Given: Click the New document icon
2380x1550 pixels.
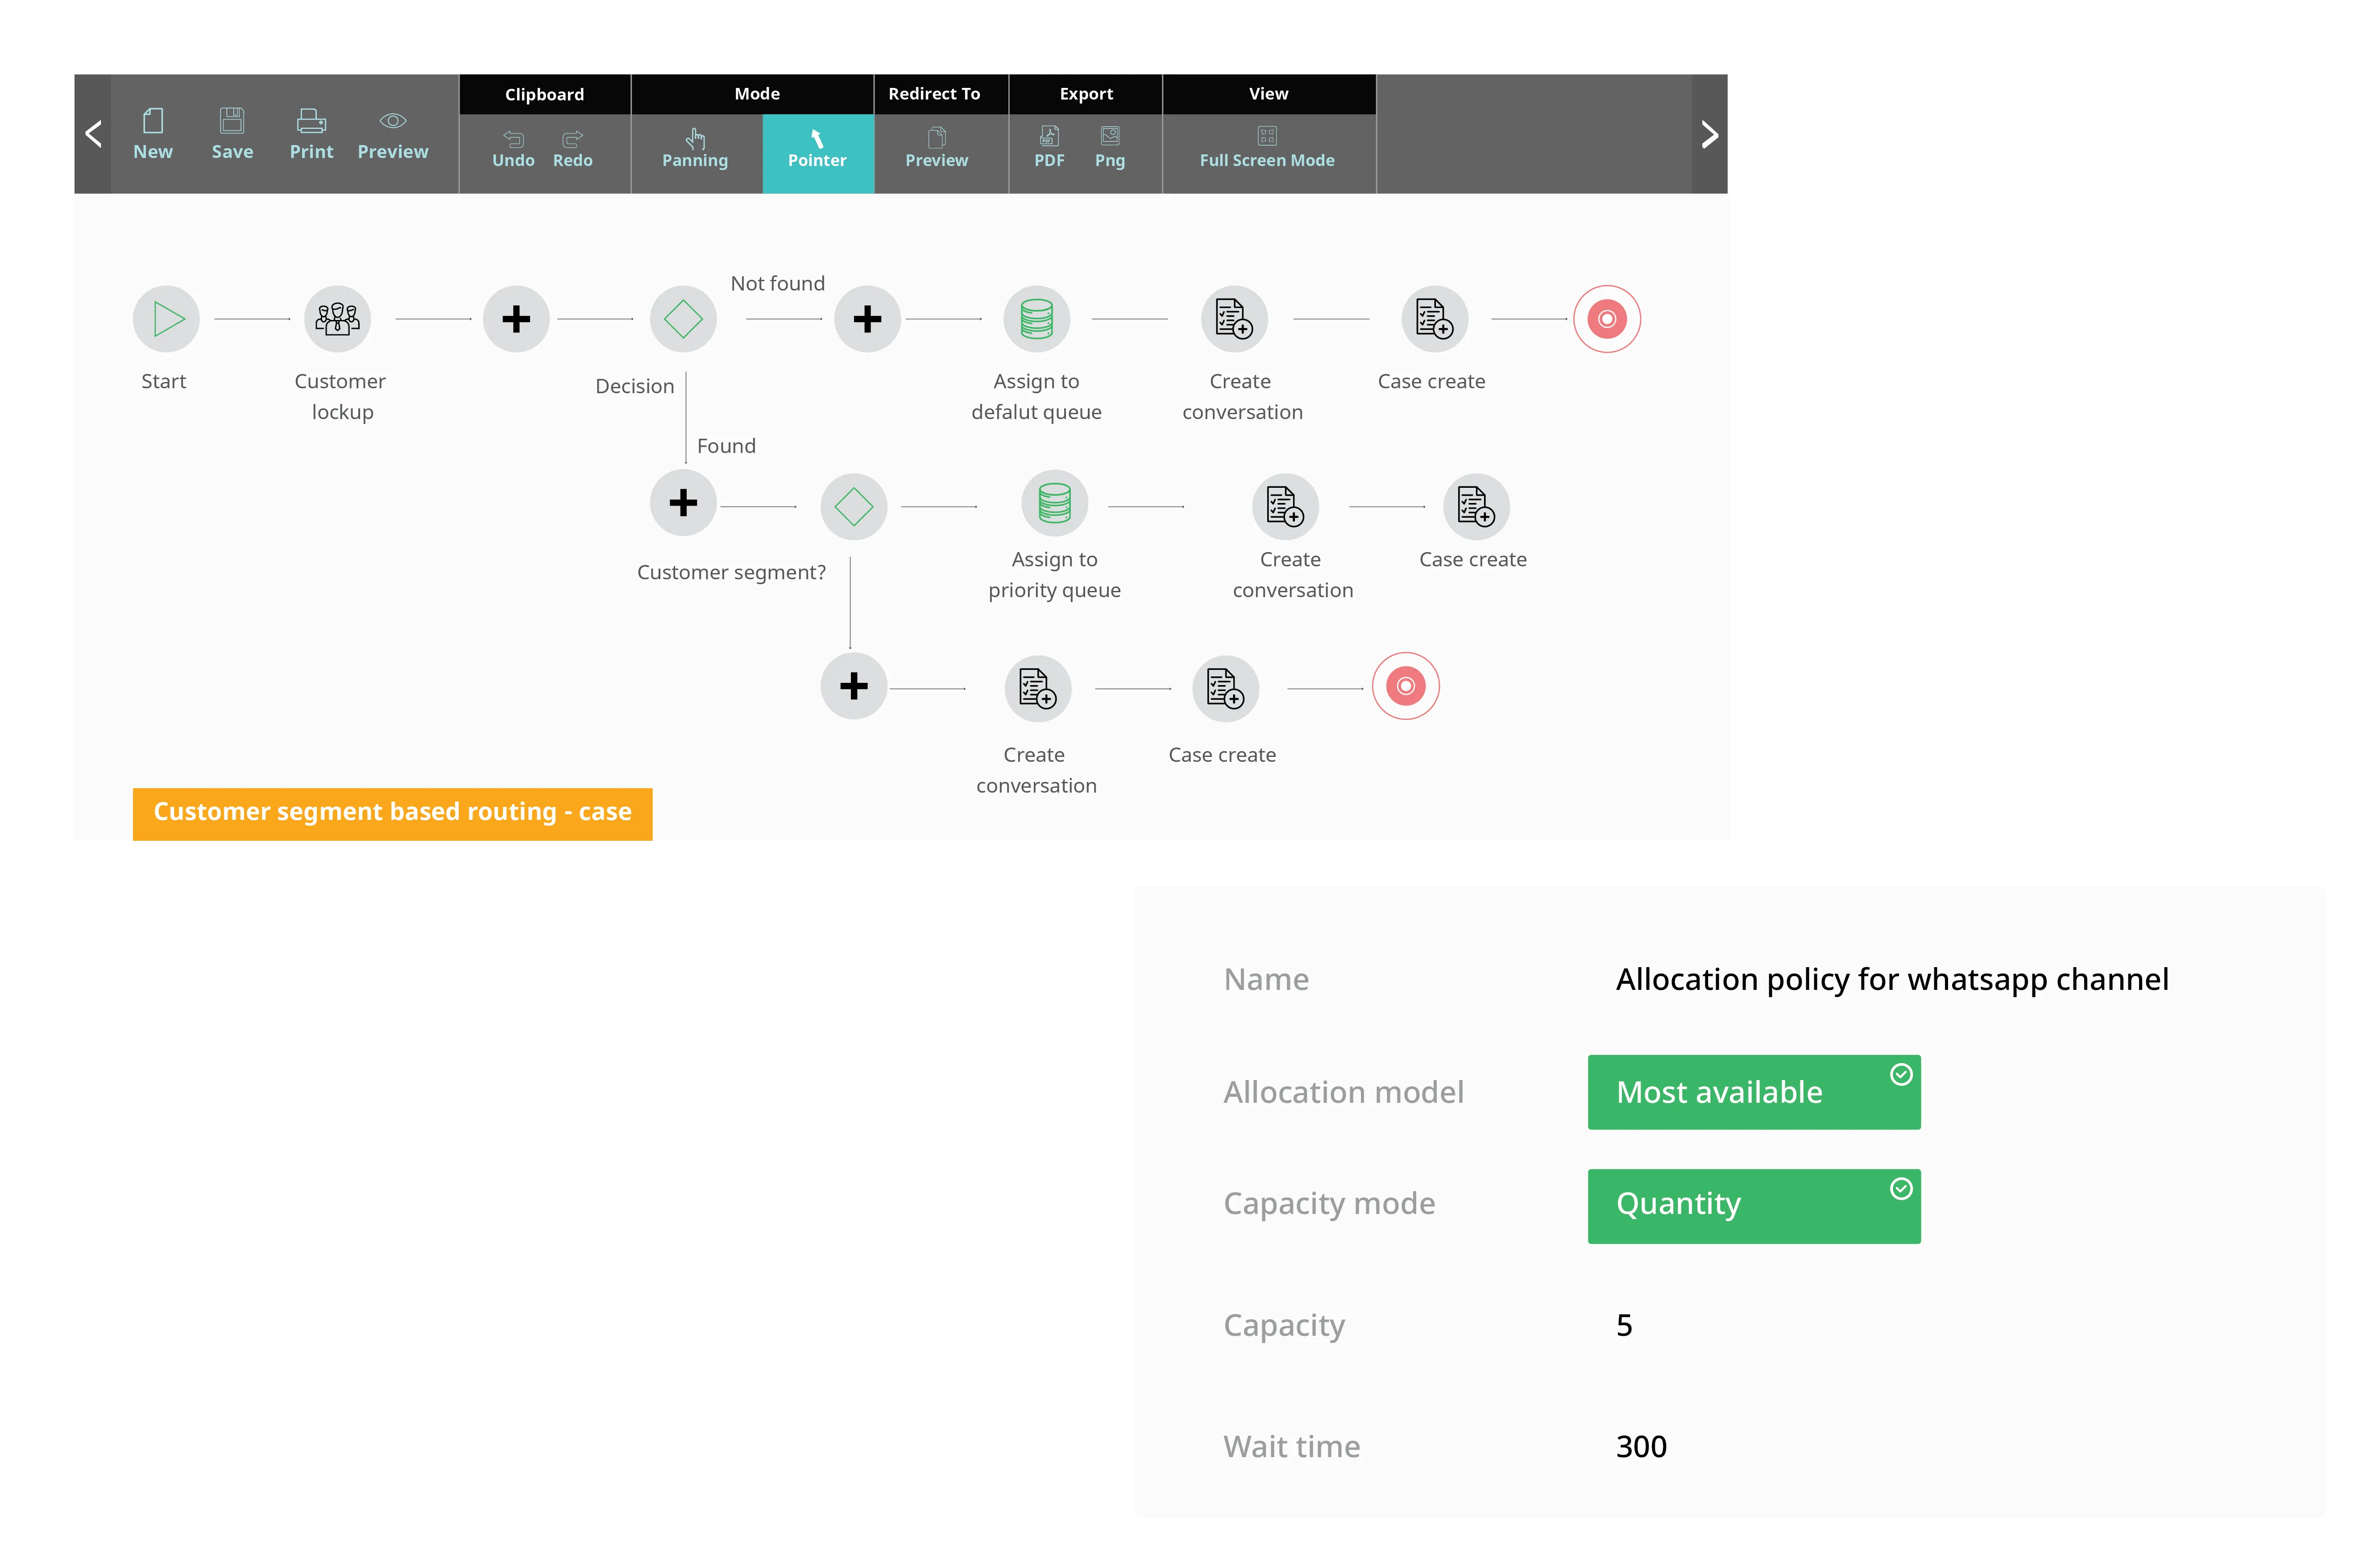Looking at the screenshot, I should (x=153, y=122).
